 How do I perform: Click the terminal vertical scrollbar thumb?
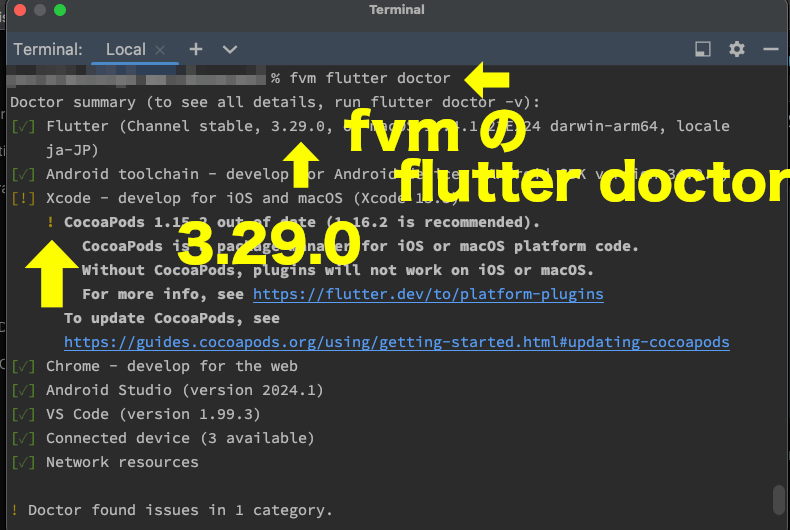[x=779, y=499]
